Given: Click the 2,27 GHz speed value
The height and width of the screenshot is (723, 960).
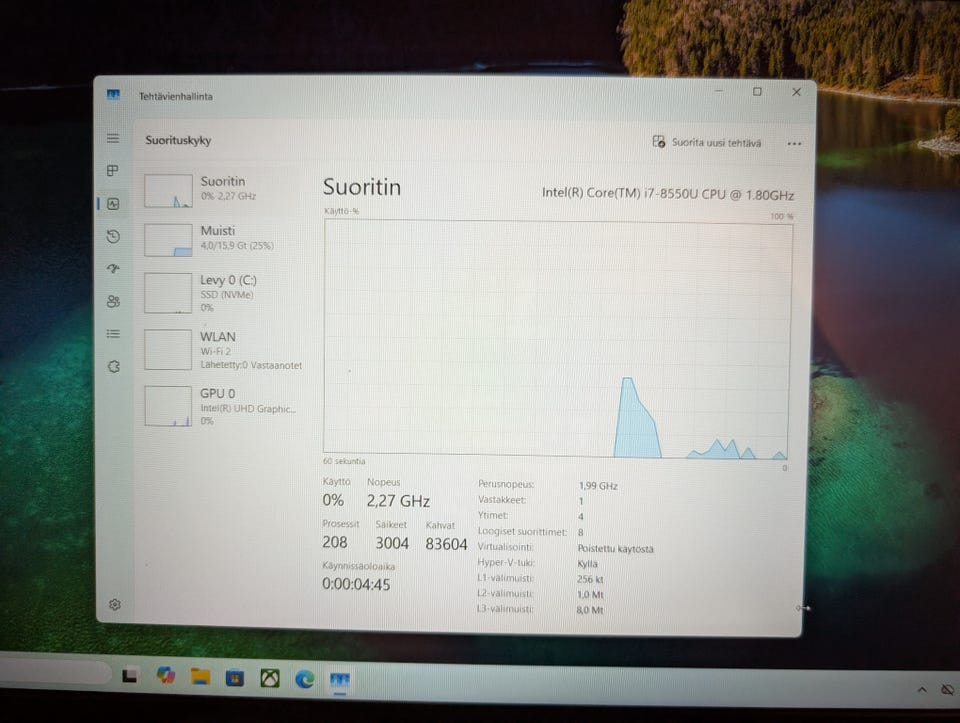Looking at the screenshot, I should [398, 501].
